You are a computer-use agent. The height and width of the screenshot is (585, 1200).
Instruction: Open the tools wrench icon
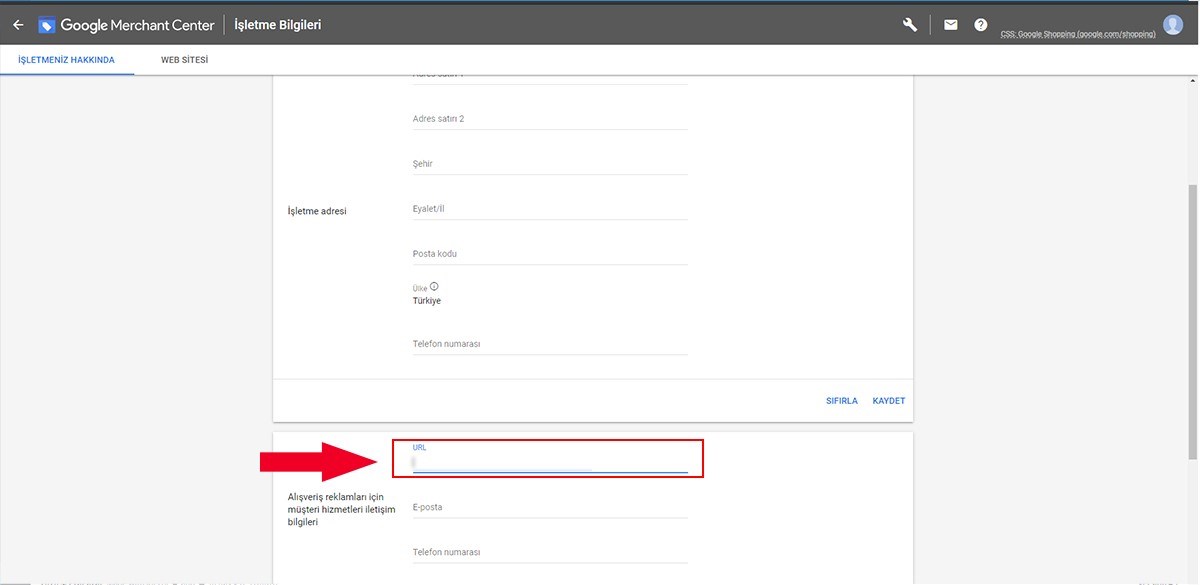[x=910, y=25]
